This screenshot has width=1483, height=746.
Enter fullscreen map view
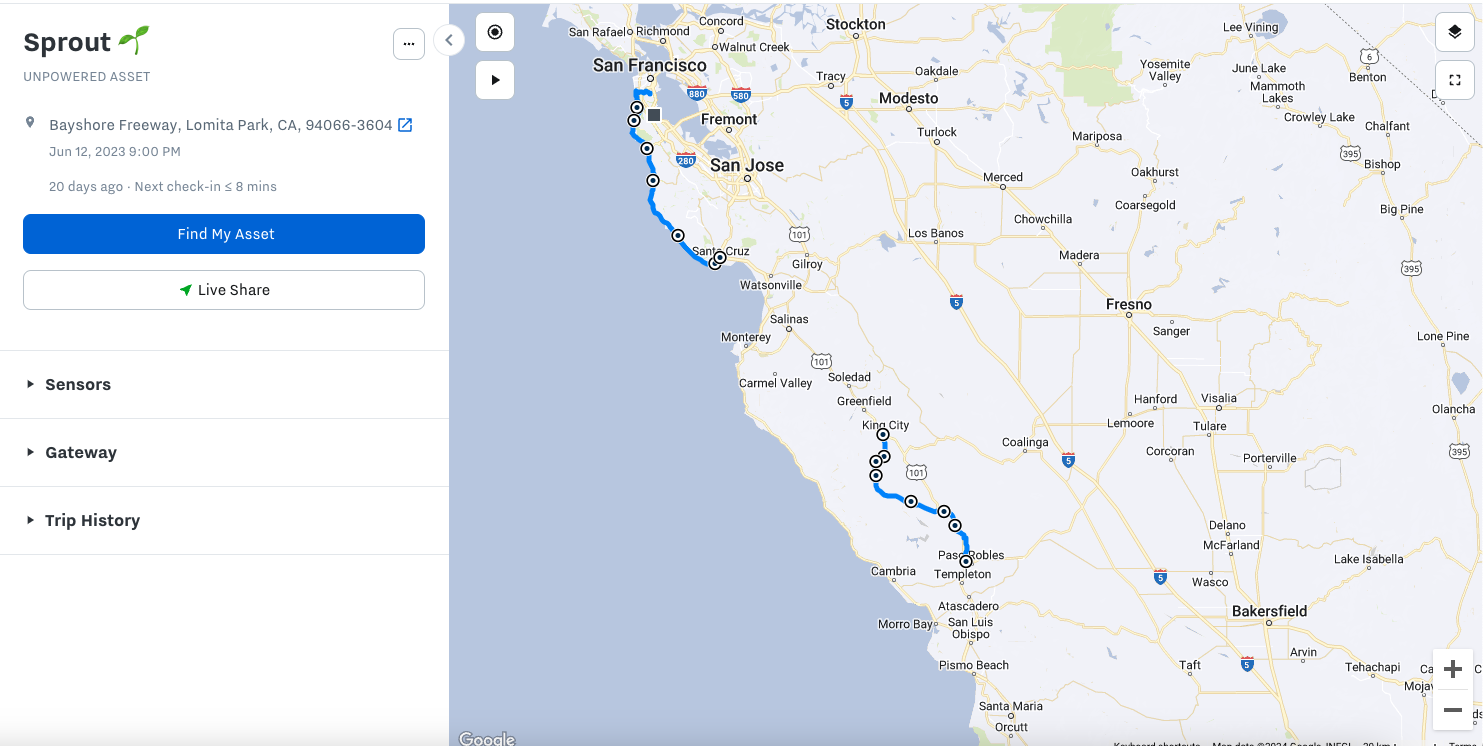pos(1455,79)
